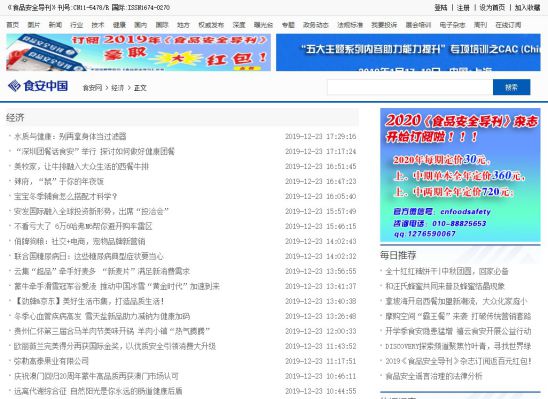Open article 欧丽薇兰 国际金奖
The width and height of the screenshot is (548, 399).
point(115,346)
